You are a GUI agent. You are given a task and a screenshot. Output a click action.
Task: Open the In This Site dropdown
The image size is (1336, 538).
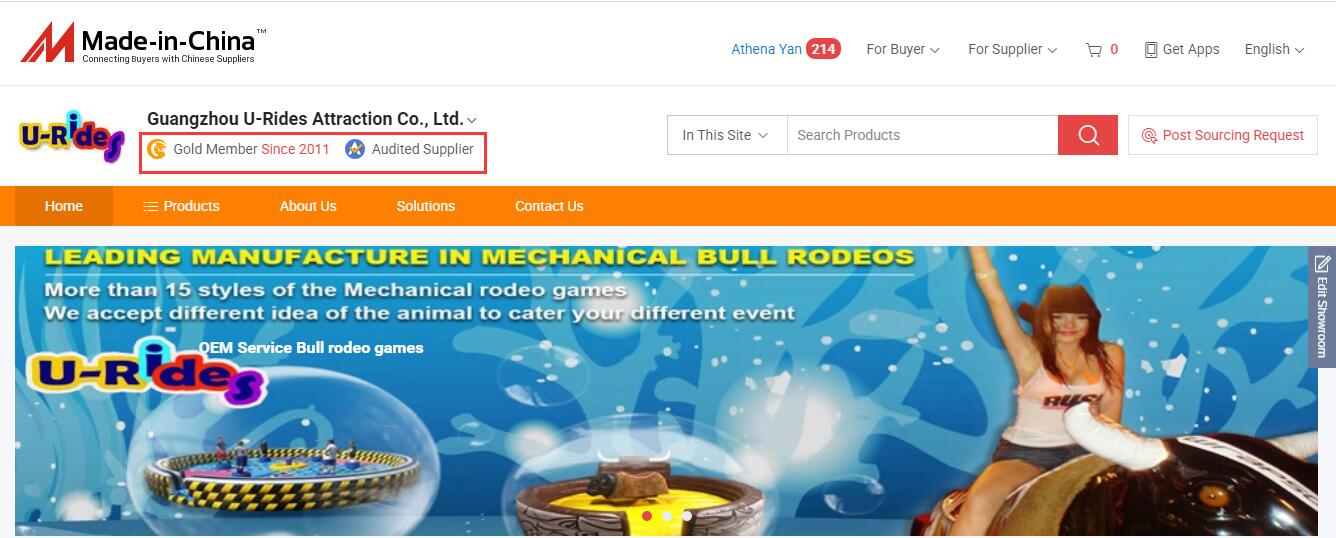pyautogui.click(x=727, y=135)
